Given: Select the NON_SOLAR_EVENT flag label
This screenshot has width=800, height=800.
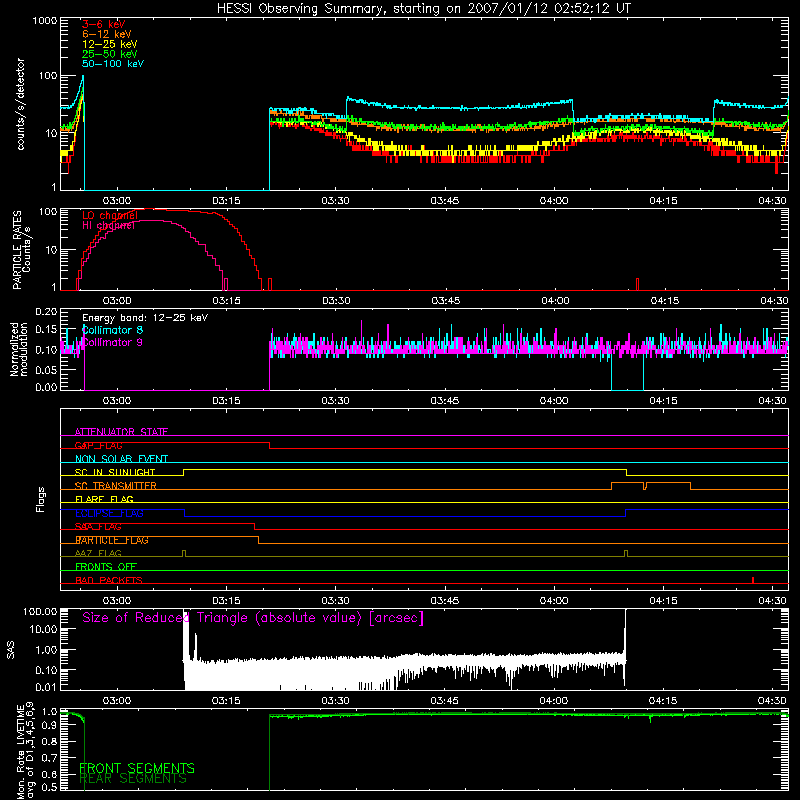Looking at the screenshot, I should 121,459.
